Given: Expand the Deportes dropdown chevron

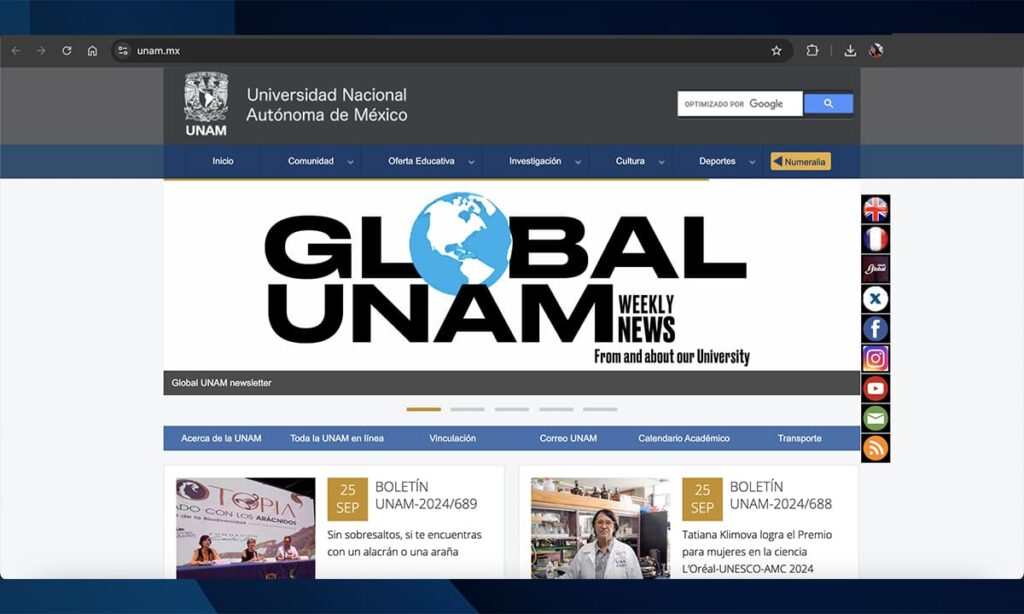Looking at the screenshot, I should click(x=752, y=163).
